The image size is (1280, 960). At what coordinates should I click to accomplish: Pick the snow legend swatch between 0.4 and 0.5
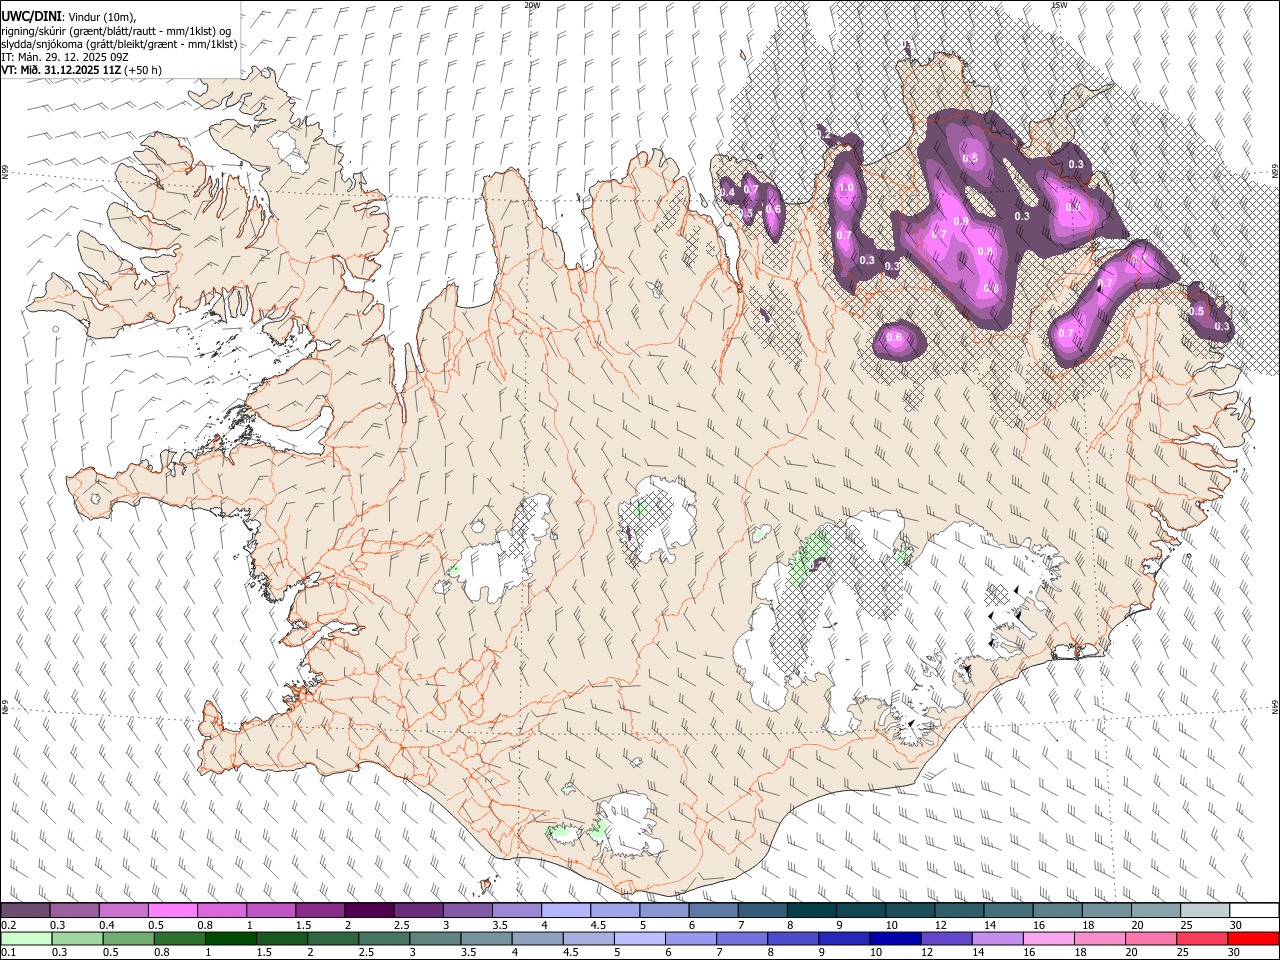[124, 910]
